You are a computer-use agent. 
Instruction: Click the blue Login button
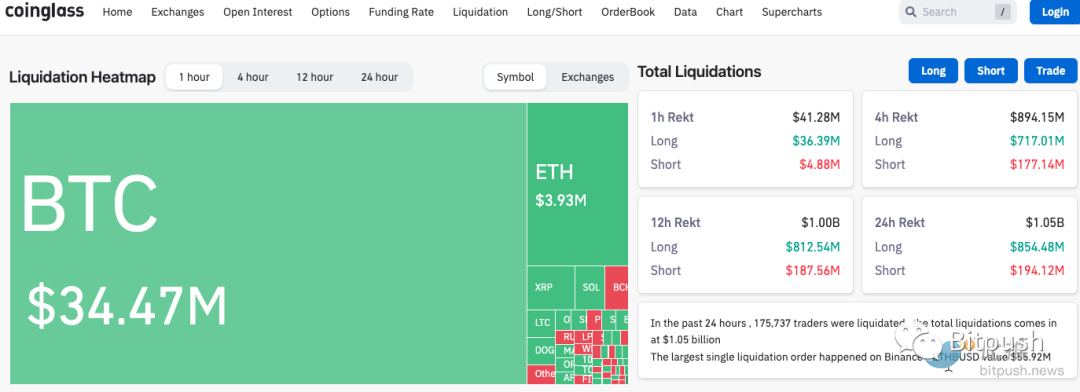1055,12
